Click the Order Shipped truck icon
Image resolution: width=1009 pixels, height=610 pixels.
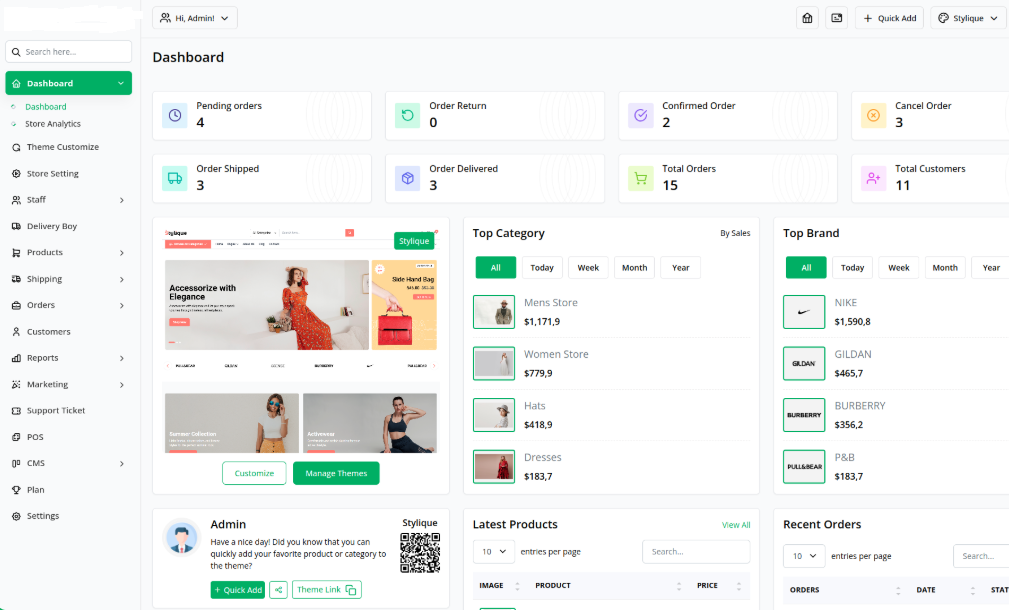pos(175,178)
